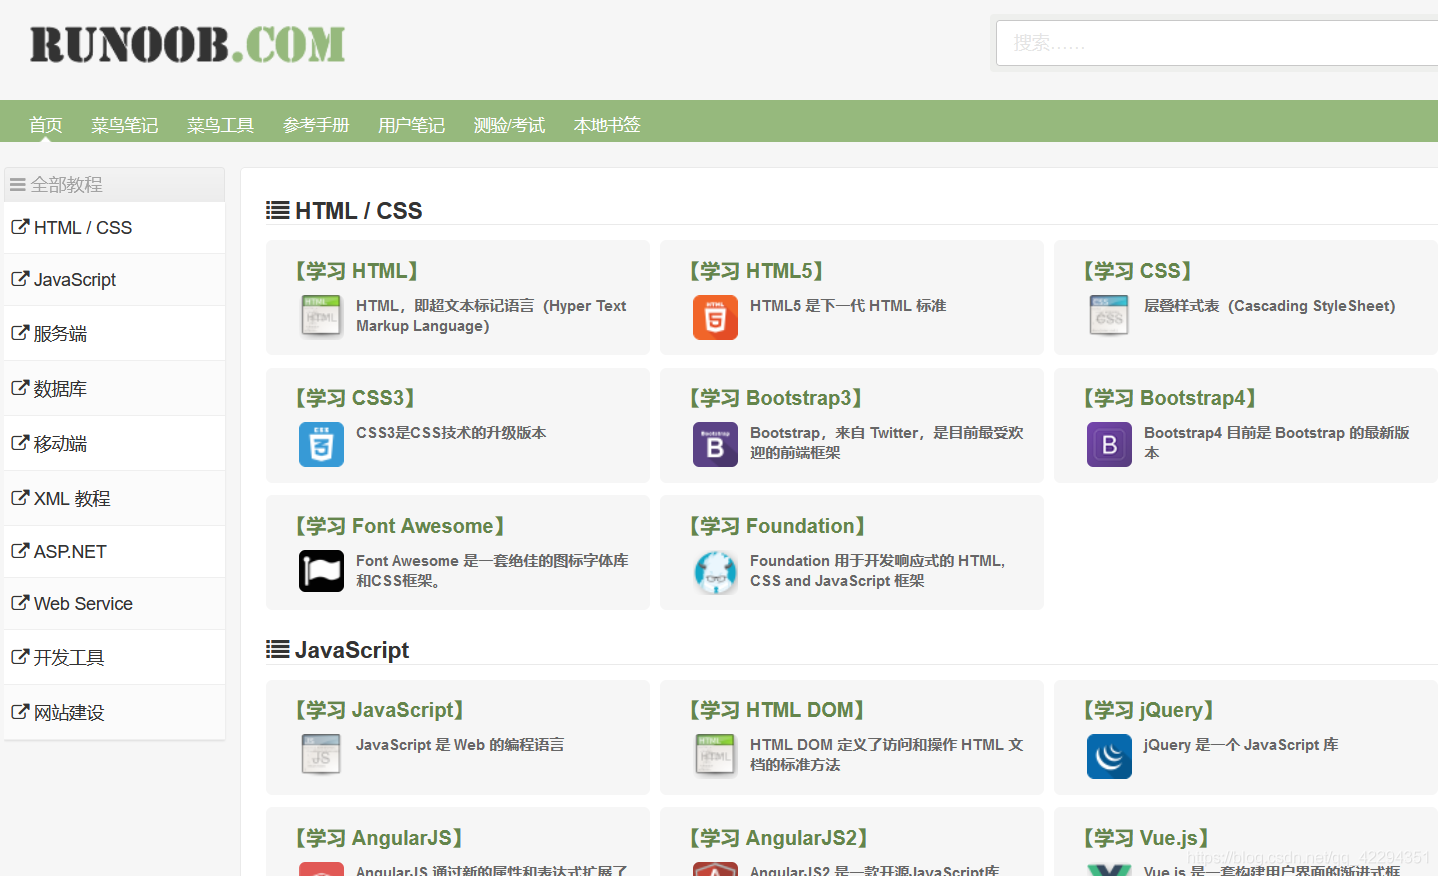Click external-link icon beside 数据库

20,388
